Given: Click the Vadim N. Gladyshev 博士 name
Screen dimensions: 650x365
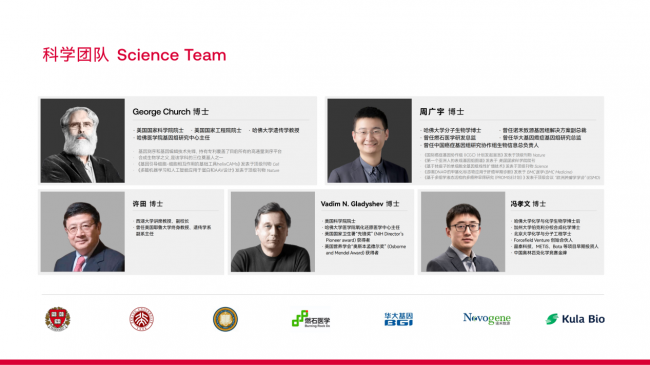Looking at the screenshot, I should [360, 204].
